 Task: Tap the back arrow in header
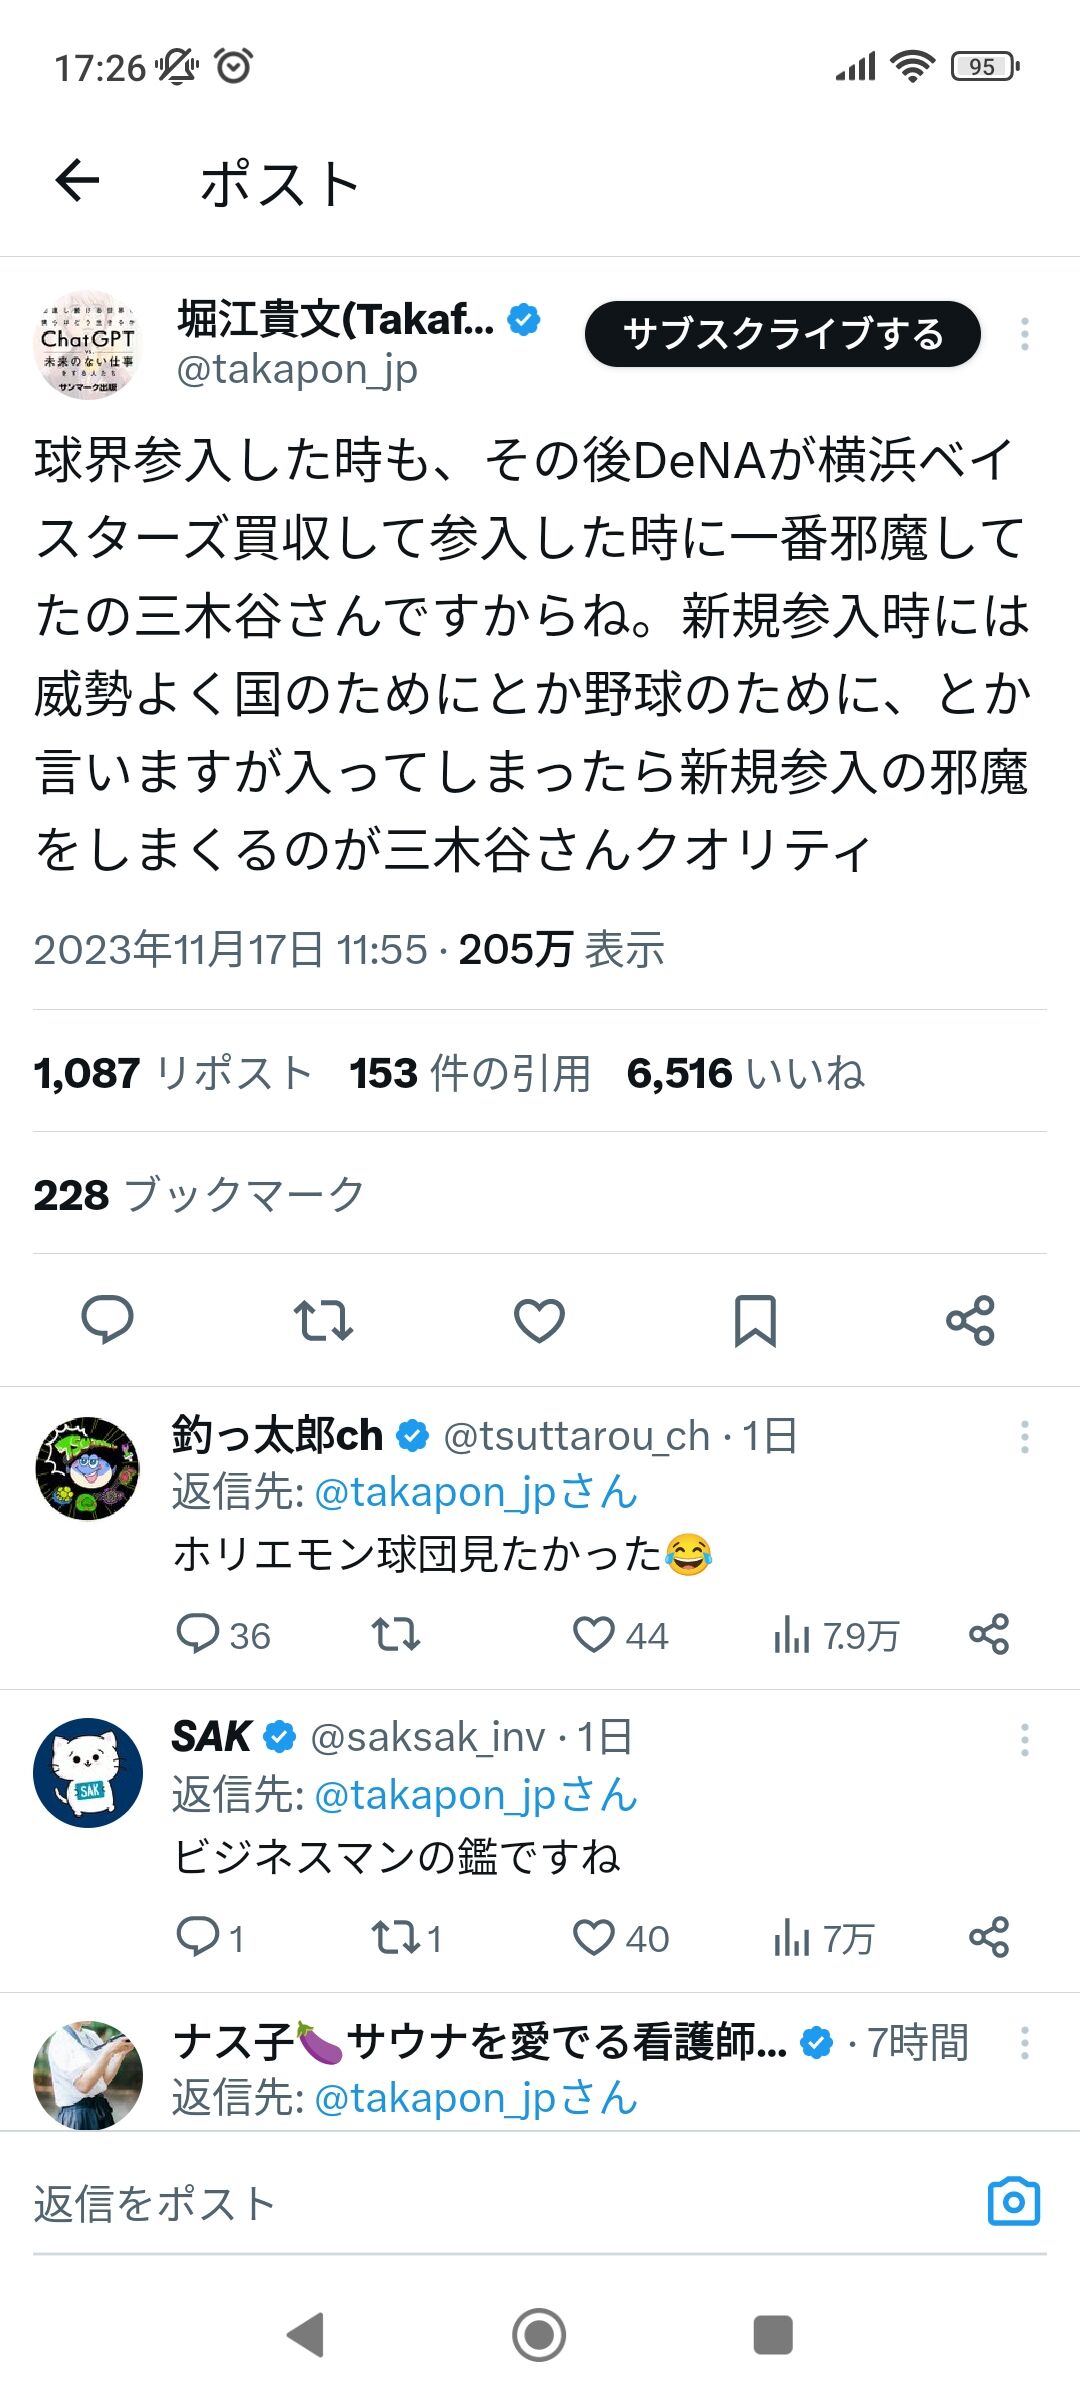point(77,181)
